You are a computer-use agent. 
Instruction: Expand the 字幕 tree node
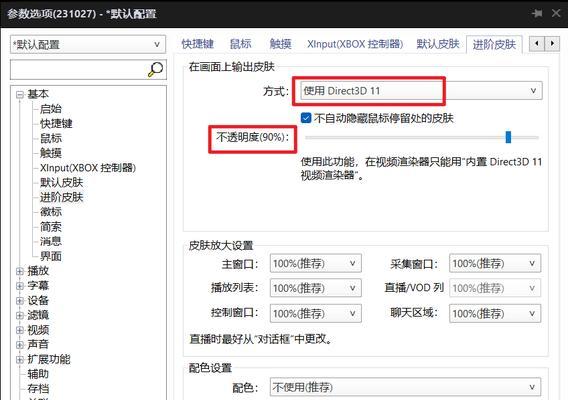tap(20, 286)
